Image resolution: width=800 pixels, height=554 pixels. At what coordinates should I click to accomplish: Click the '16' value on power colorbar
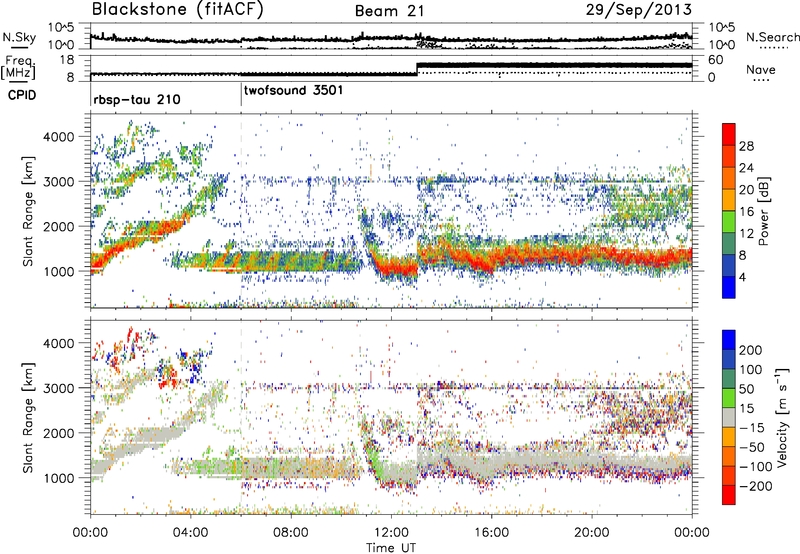pyautogui.click(x=746, y=212)
